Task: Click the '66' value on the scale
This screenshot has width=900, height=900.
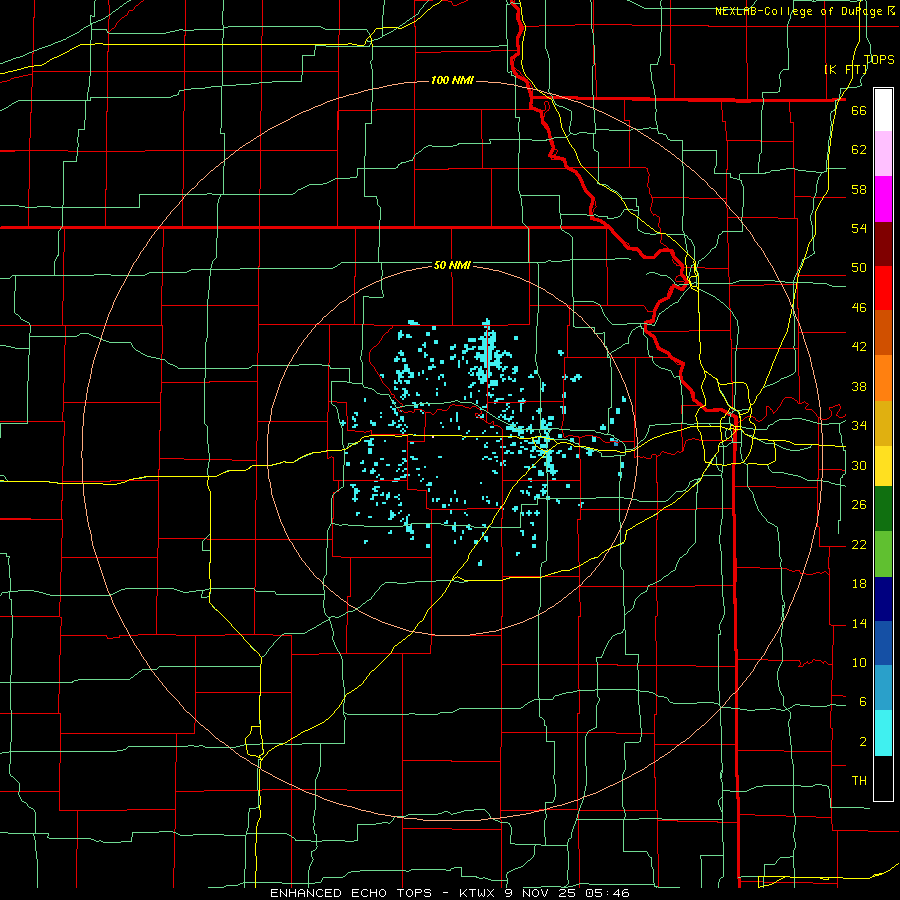Action: coord(859,110)
